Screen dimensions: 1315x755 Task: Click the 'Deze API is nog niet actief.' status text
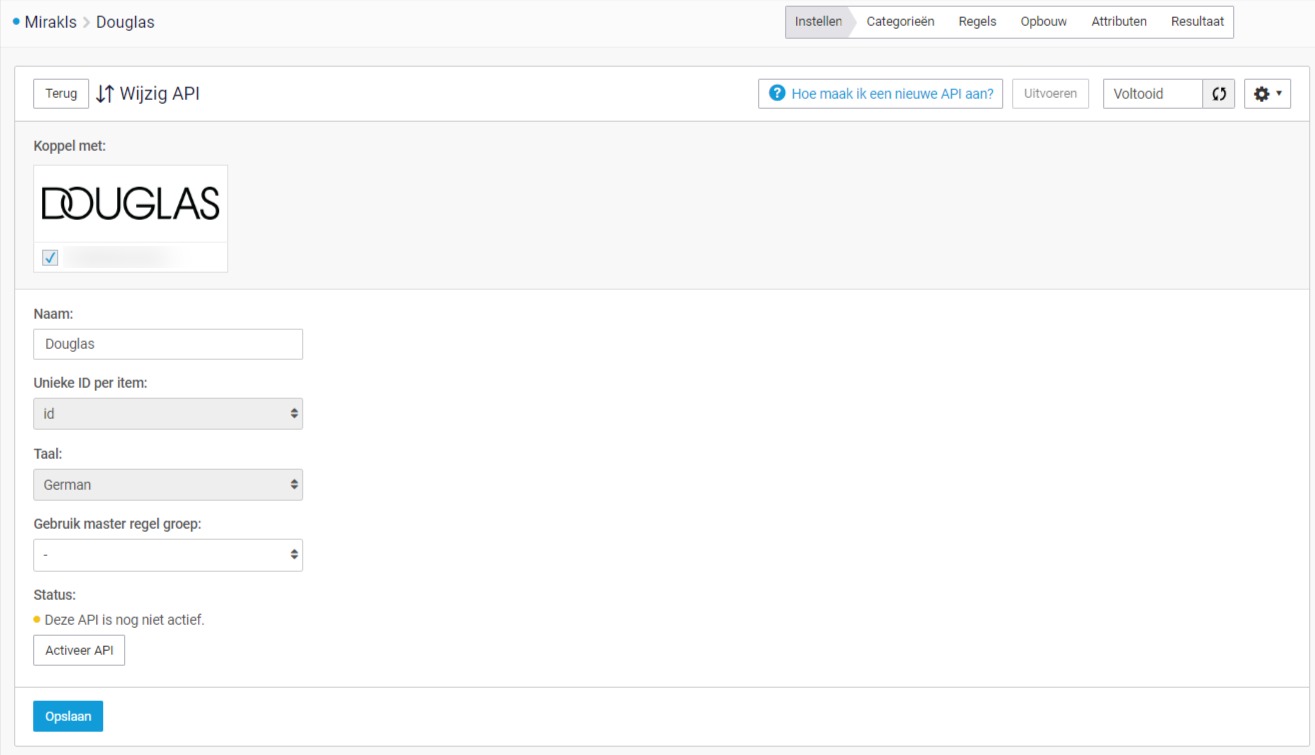[125, 620]
